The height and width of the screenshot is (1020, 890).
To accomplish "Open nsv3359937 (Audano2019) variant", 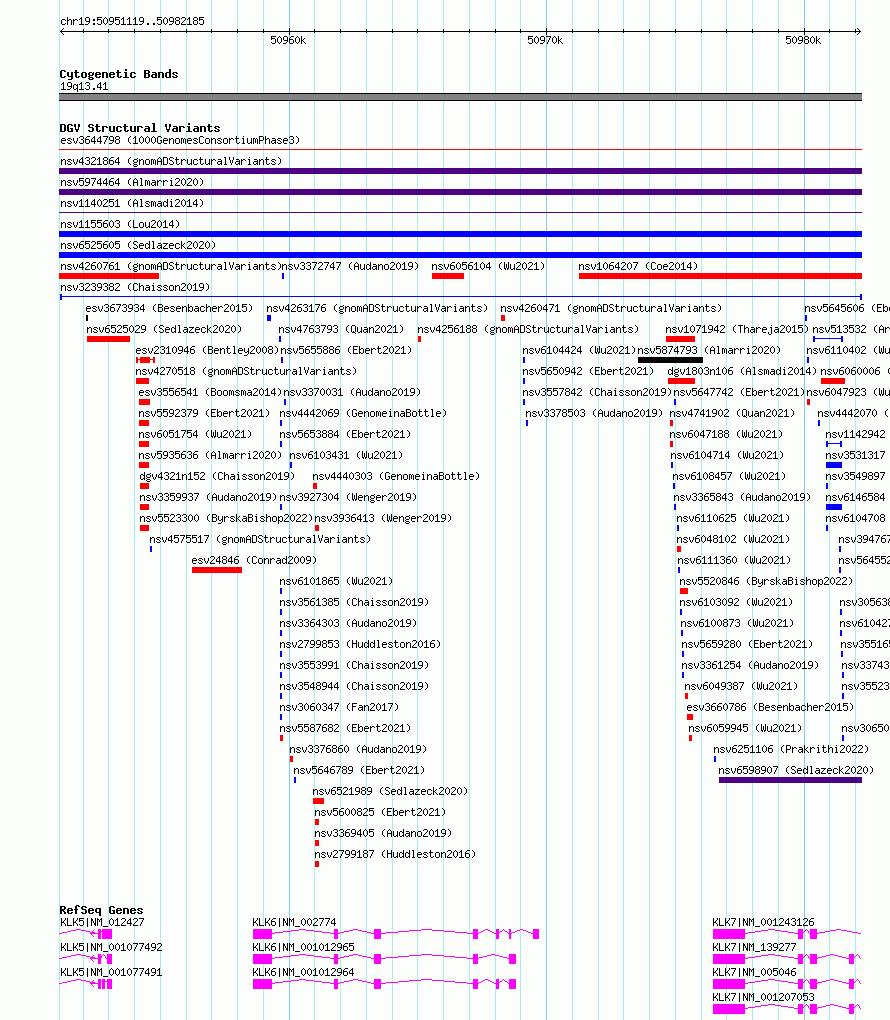I will click(208, 497).
